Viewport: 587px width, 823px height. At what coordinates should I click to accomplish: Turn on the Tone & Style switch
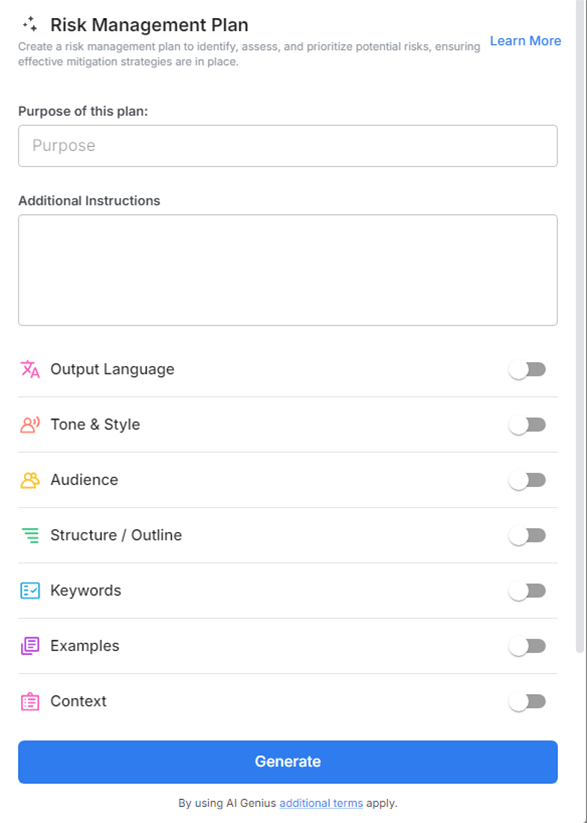click(x=527, y=424)
